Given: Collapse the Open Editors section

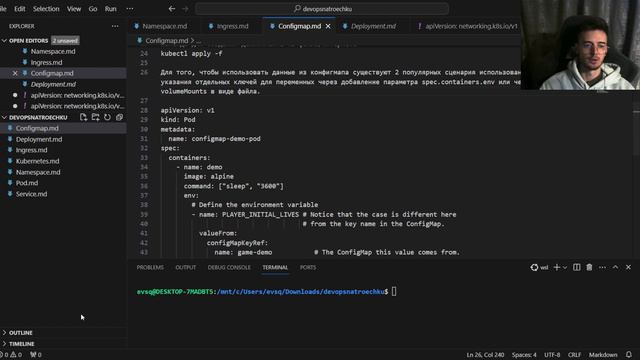Looking at the screenshot, I should coord(4,40).
